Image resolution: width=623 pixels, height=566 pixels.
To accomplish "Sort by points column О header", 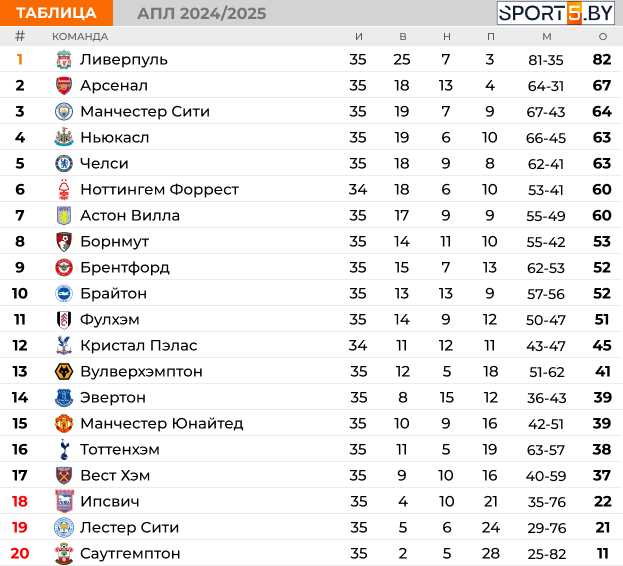I will [x=603, y=37].
